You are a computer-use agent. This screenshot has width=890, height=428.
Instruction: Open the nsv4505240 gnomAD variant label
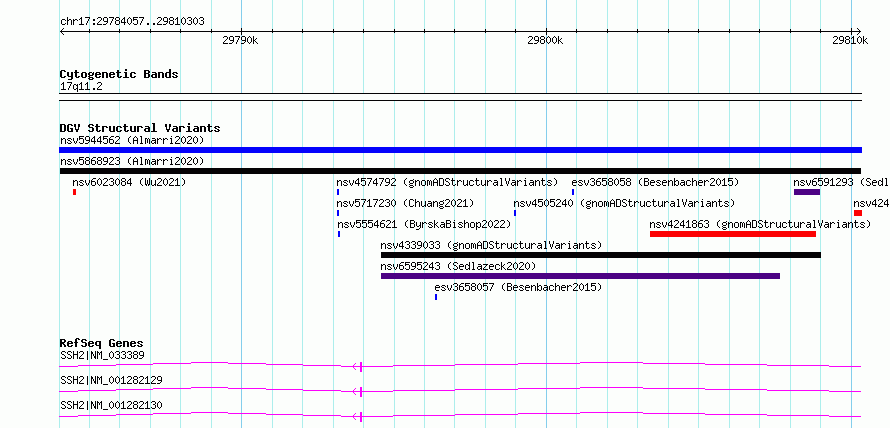click(x=624, y=203)
